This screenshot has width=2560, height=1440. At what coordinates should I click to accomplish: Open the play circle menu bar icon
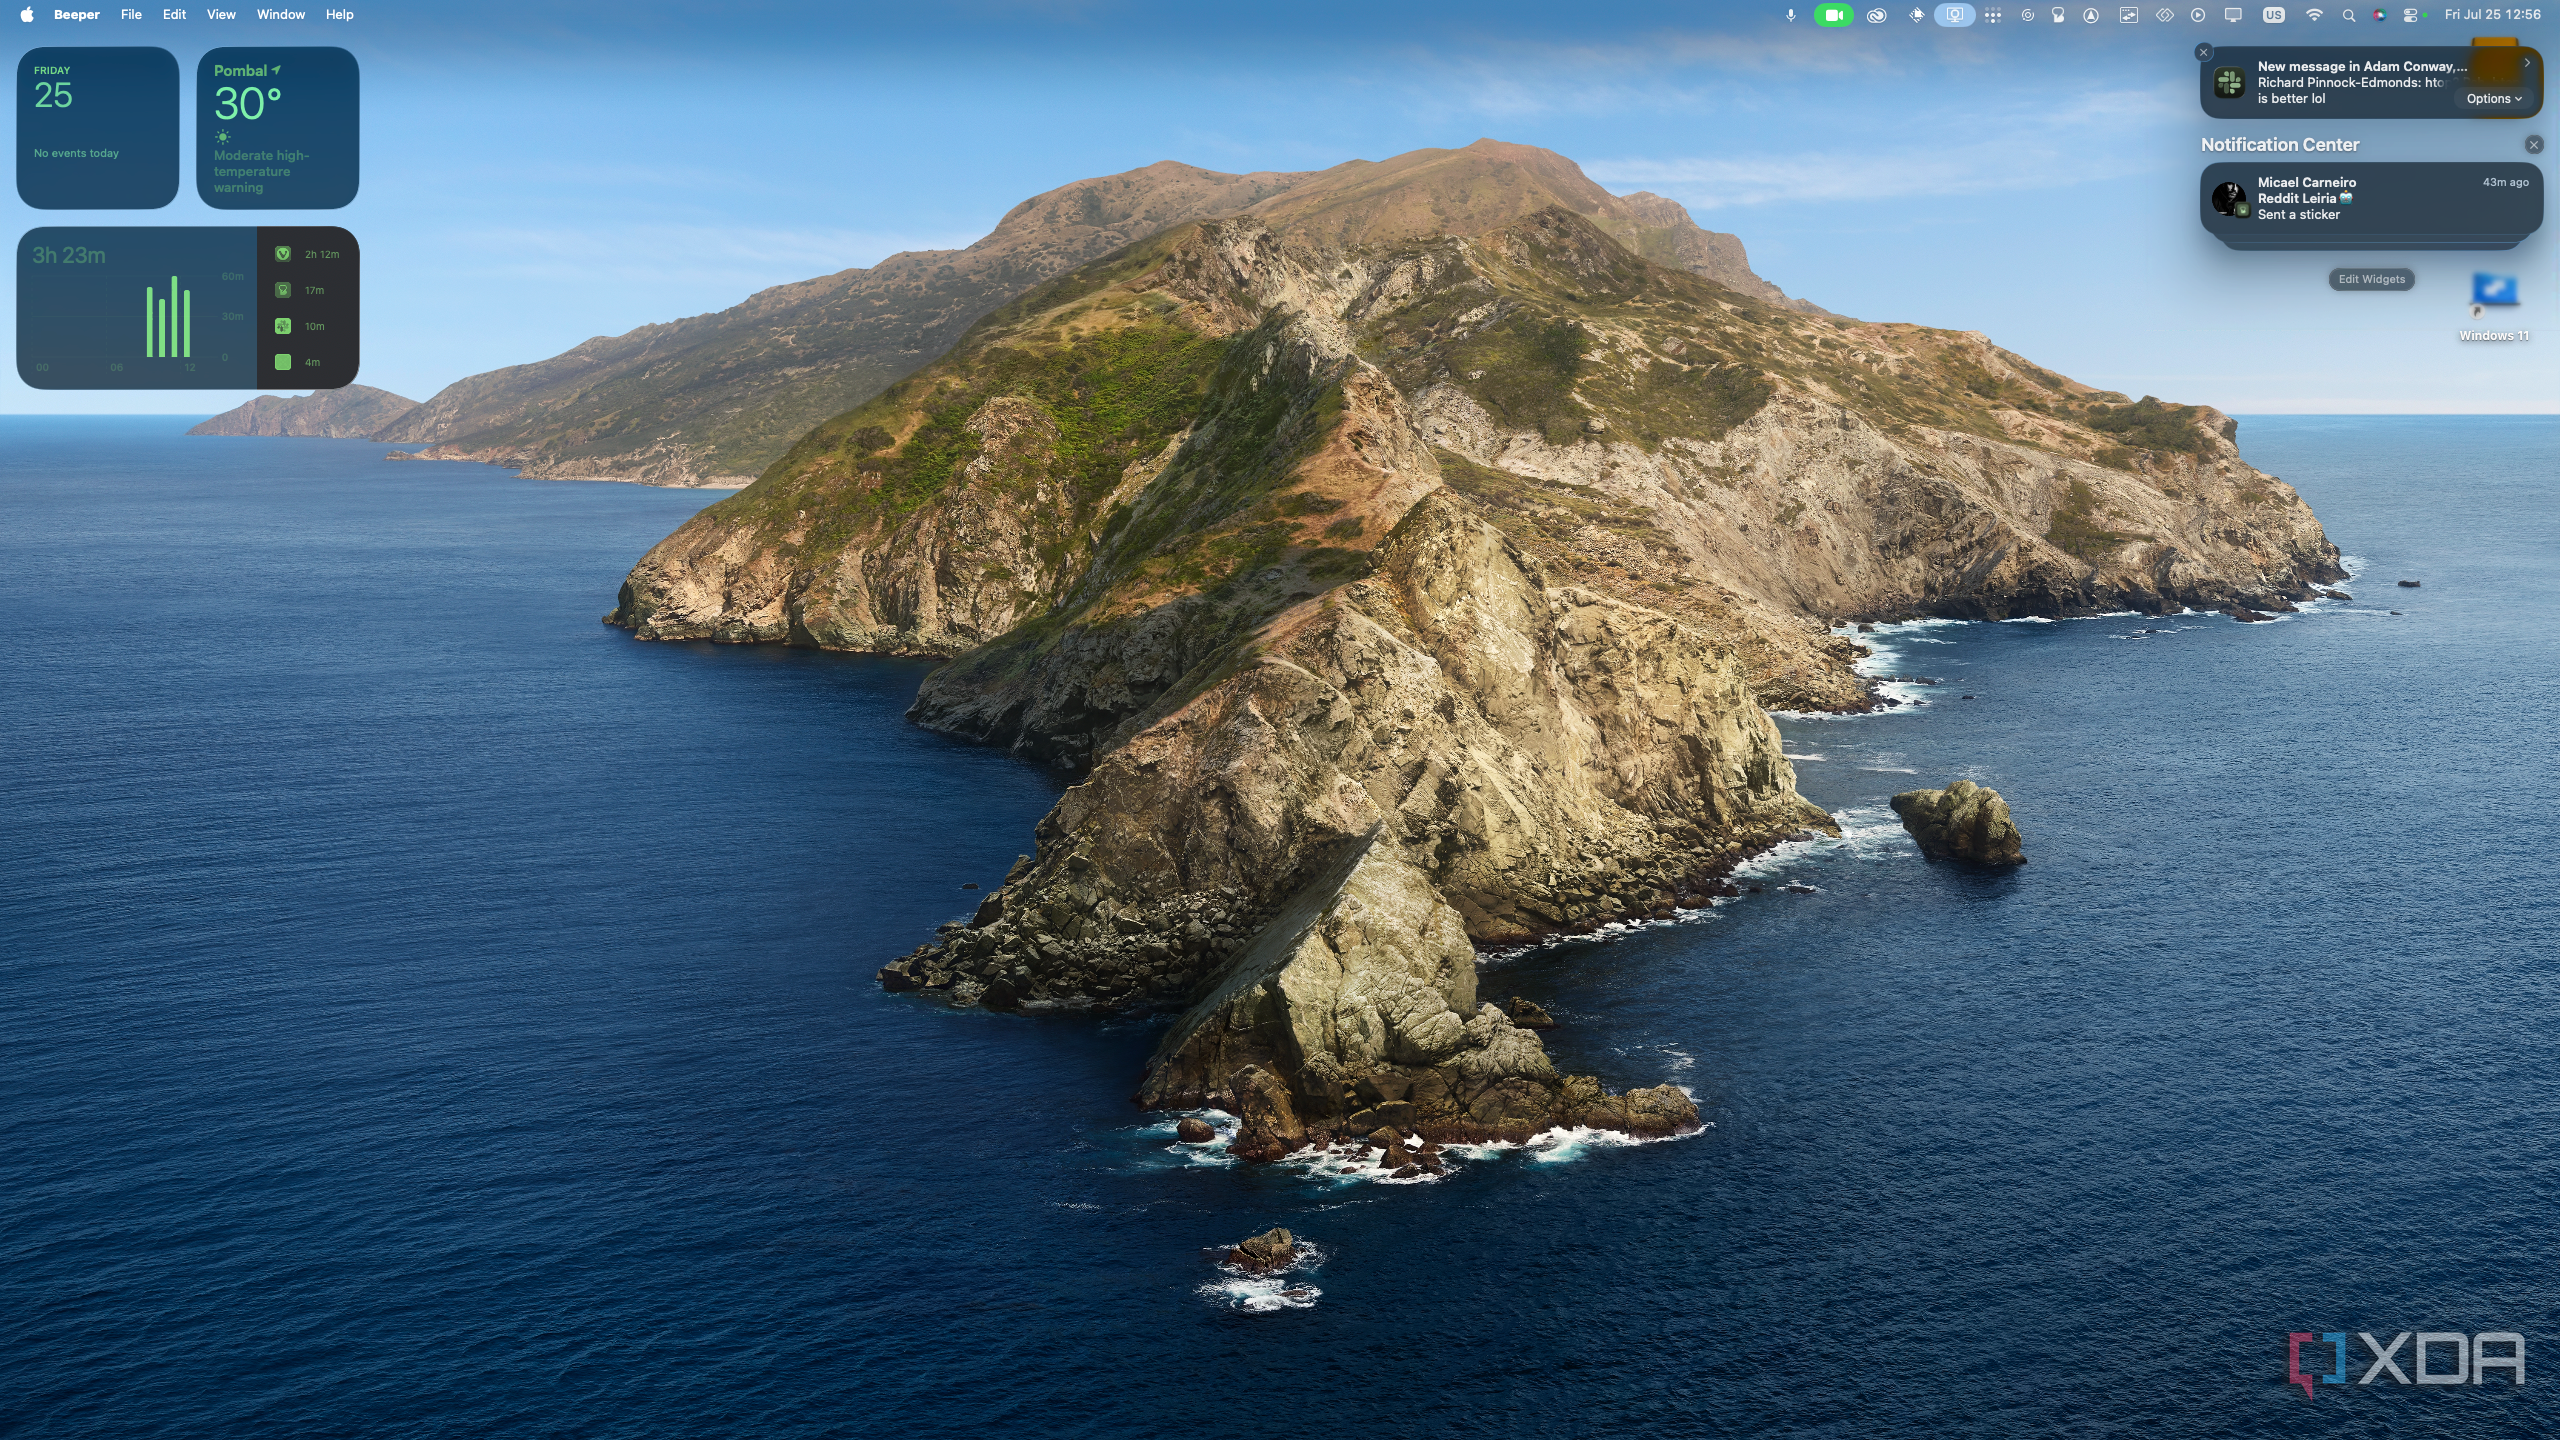coord(2198,15)
